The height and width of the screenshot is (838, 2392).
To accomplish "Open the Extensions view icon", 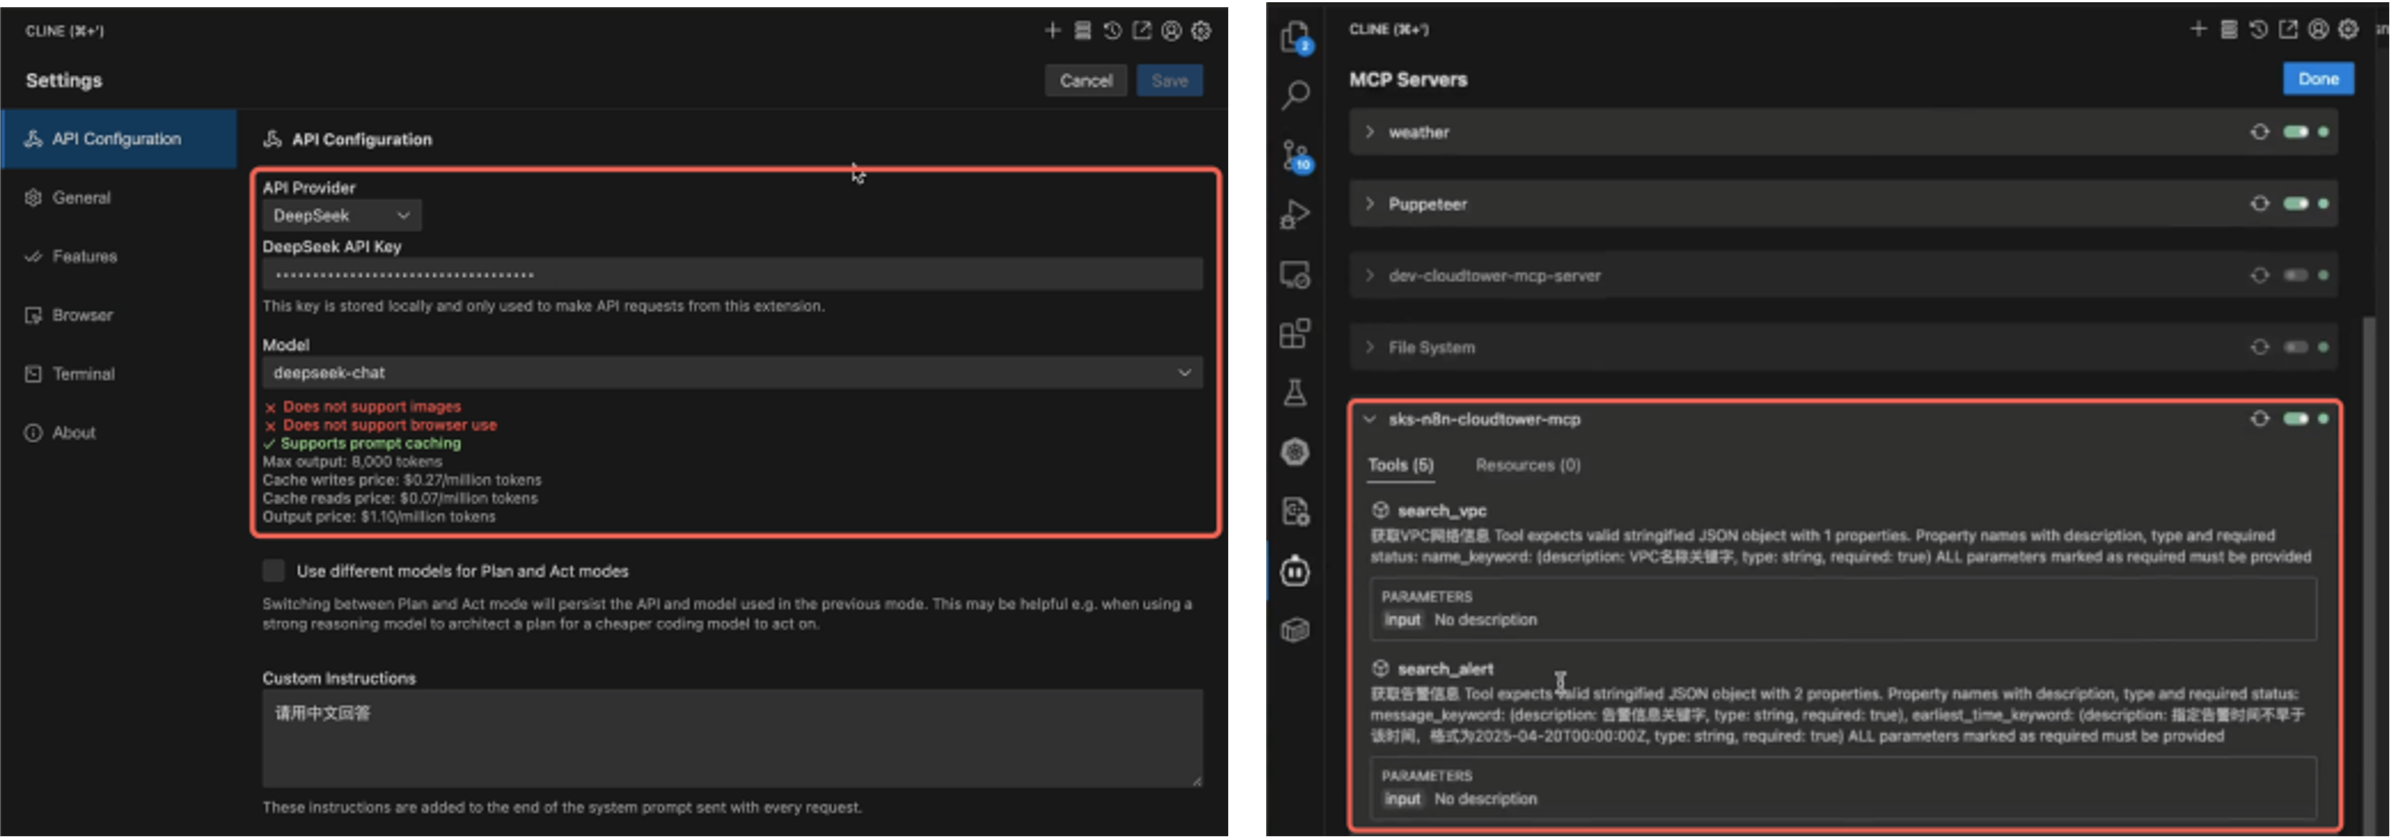I will (x=1295, y=333).
